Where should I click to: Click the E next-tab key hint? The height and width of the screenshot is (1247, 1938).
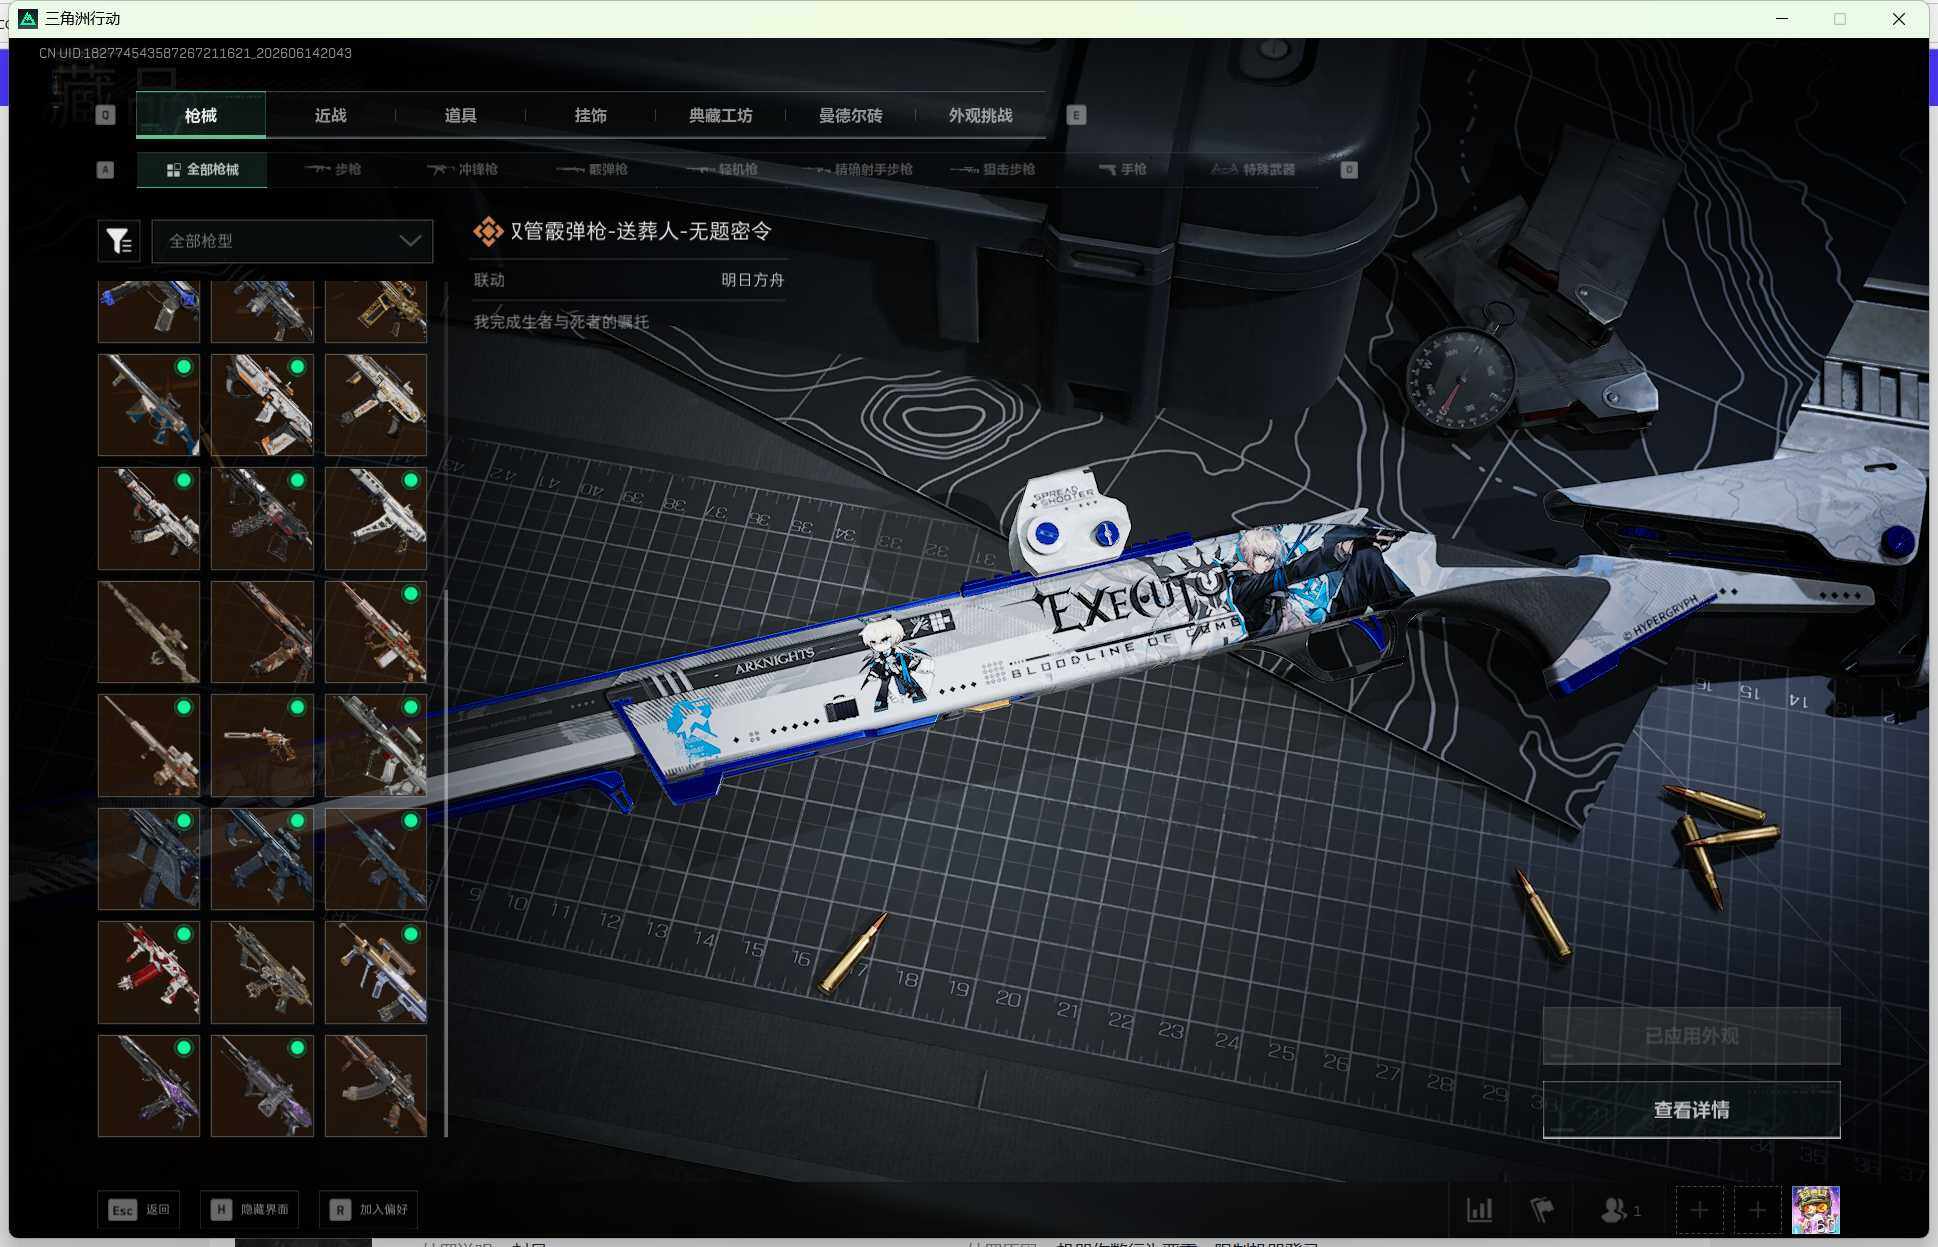click(x=1076, y=116)
